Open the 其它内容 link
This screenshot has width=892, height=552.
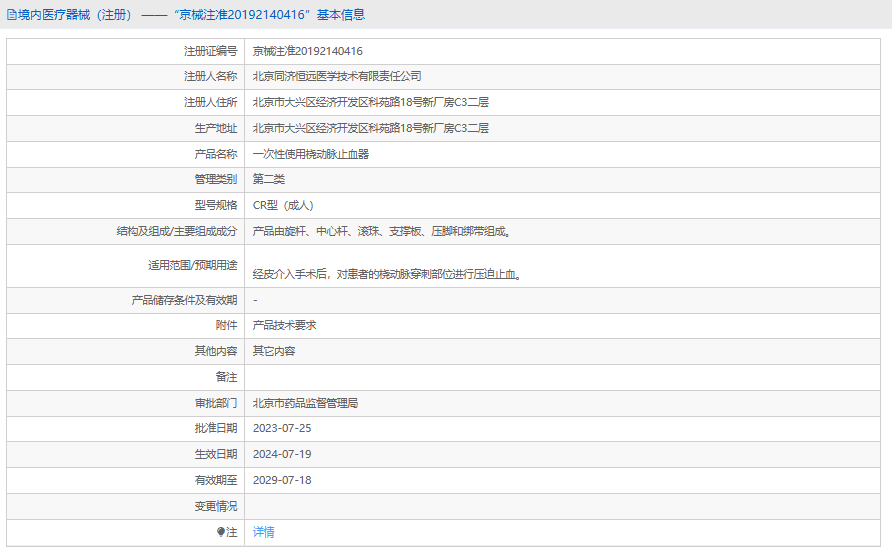tap(274, 351)
